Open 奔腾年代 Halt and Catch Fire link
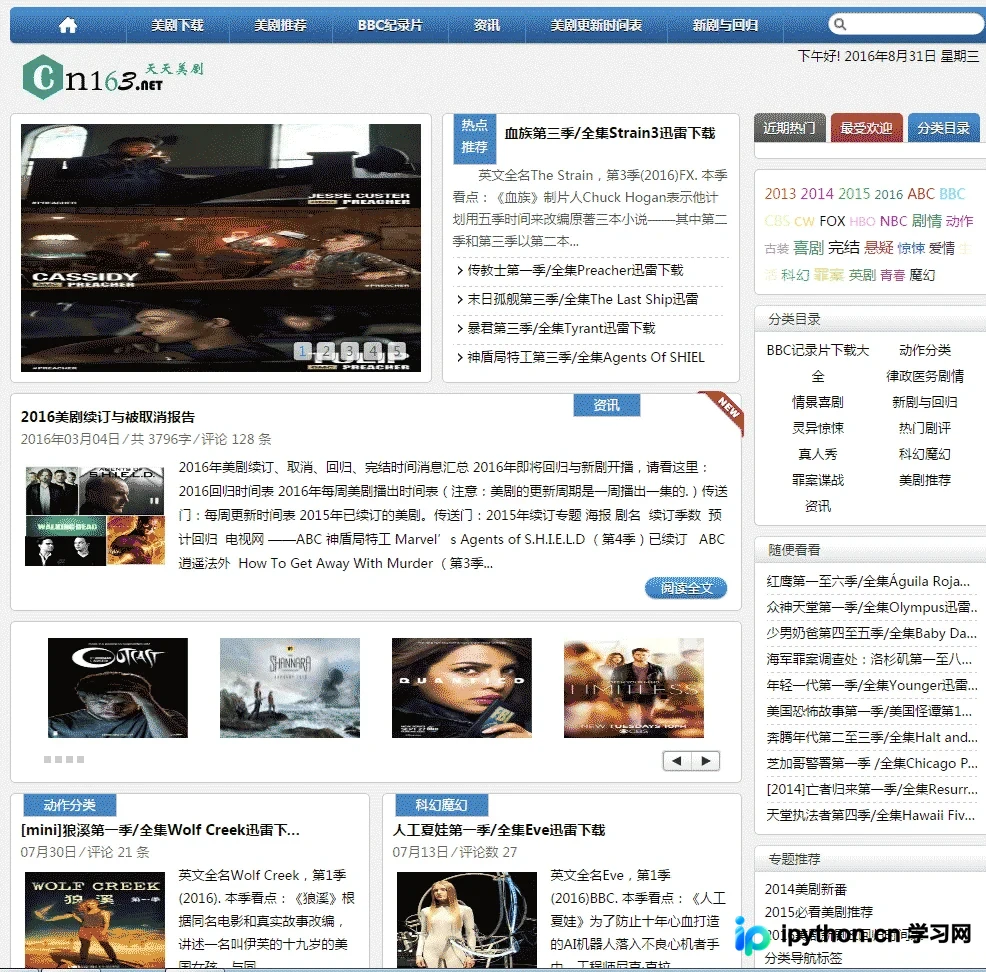This screenshot has width=986, height=972. click(x=872, y=737)
